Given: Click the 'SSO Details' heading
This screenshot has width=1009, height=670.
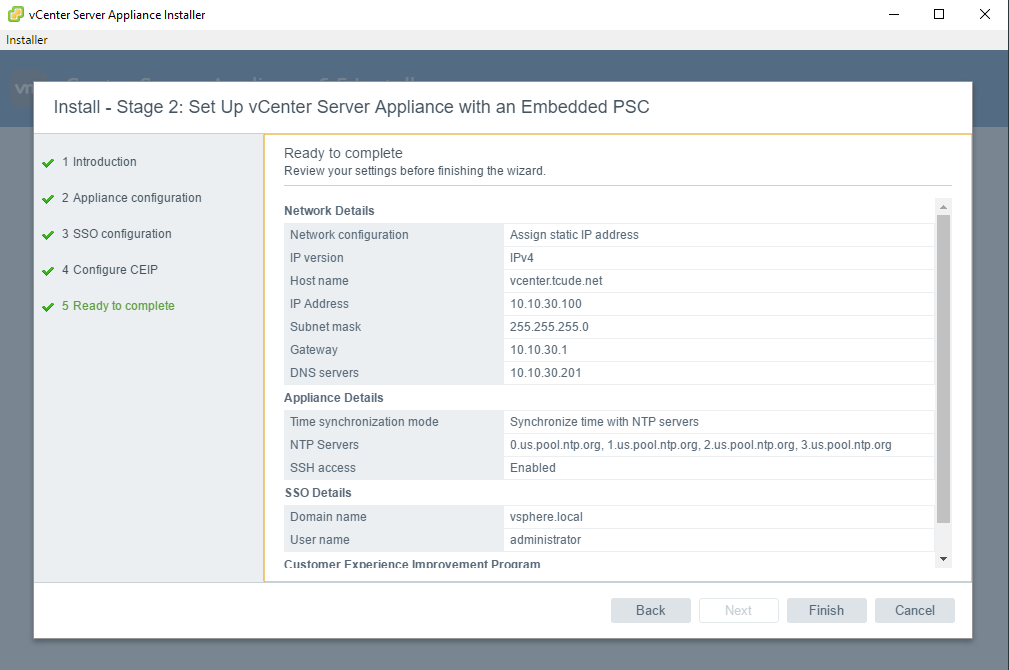Looking at the screenshot, I should coord(318,493).
